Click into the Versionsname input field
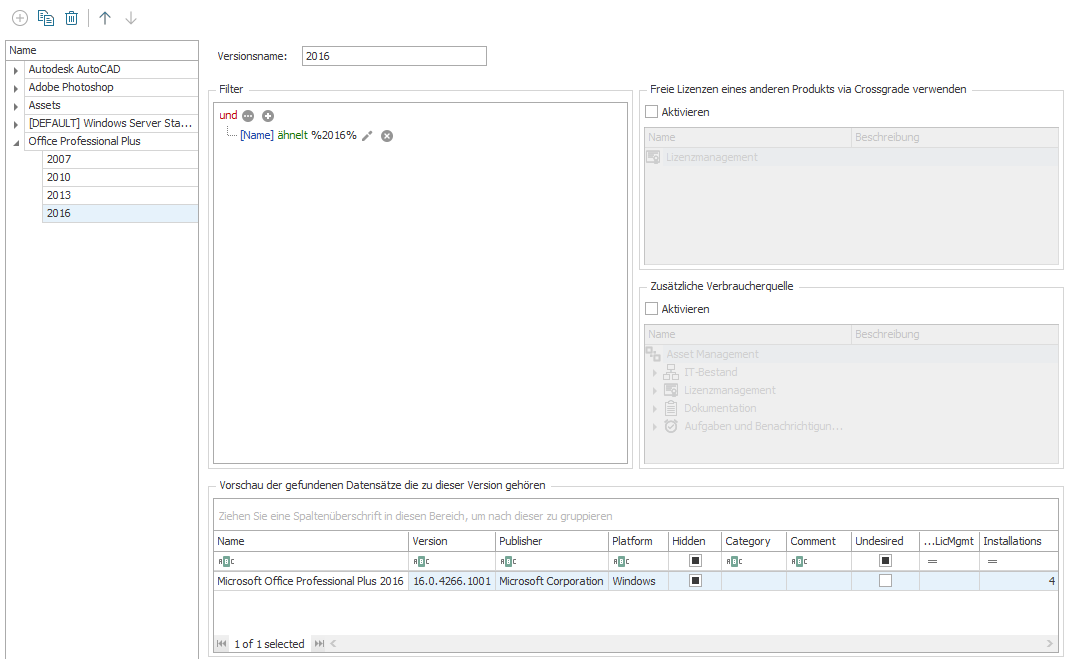This screenshot has height=659, width=1066. (x=394, y=56)
